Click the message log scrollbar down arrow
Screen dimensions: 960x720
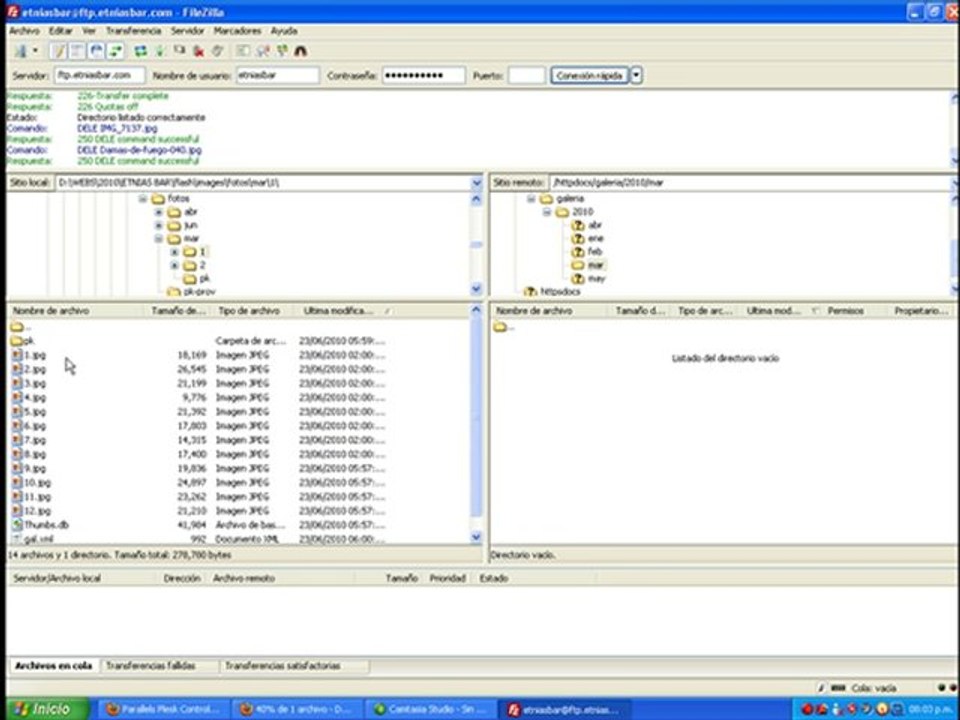point(954,162)
